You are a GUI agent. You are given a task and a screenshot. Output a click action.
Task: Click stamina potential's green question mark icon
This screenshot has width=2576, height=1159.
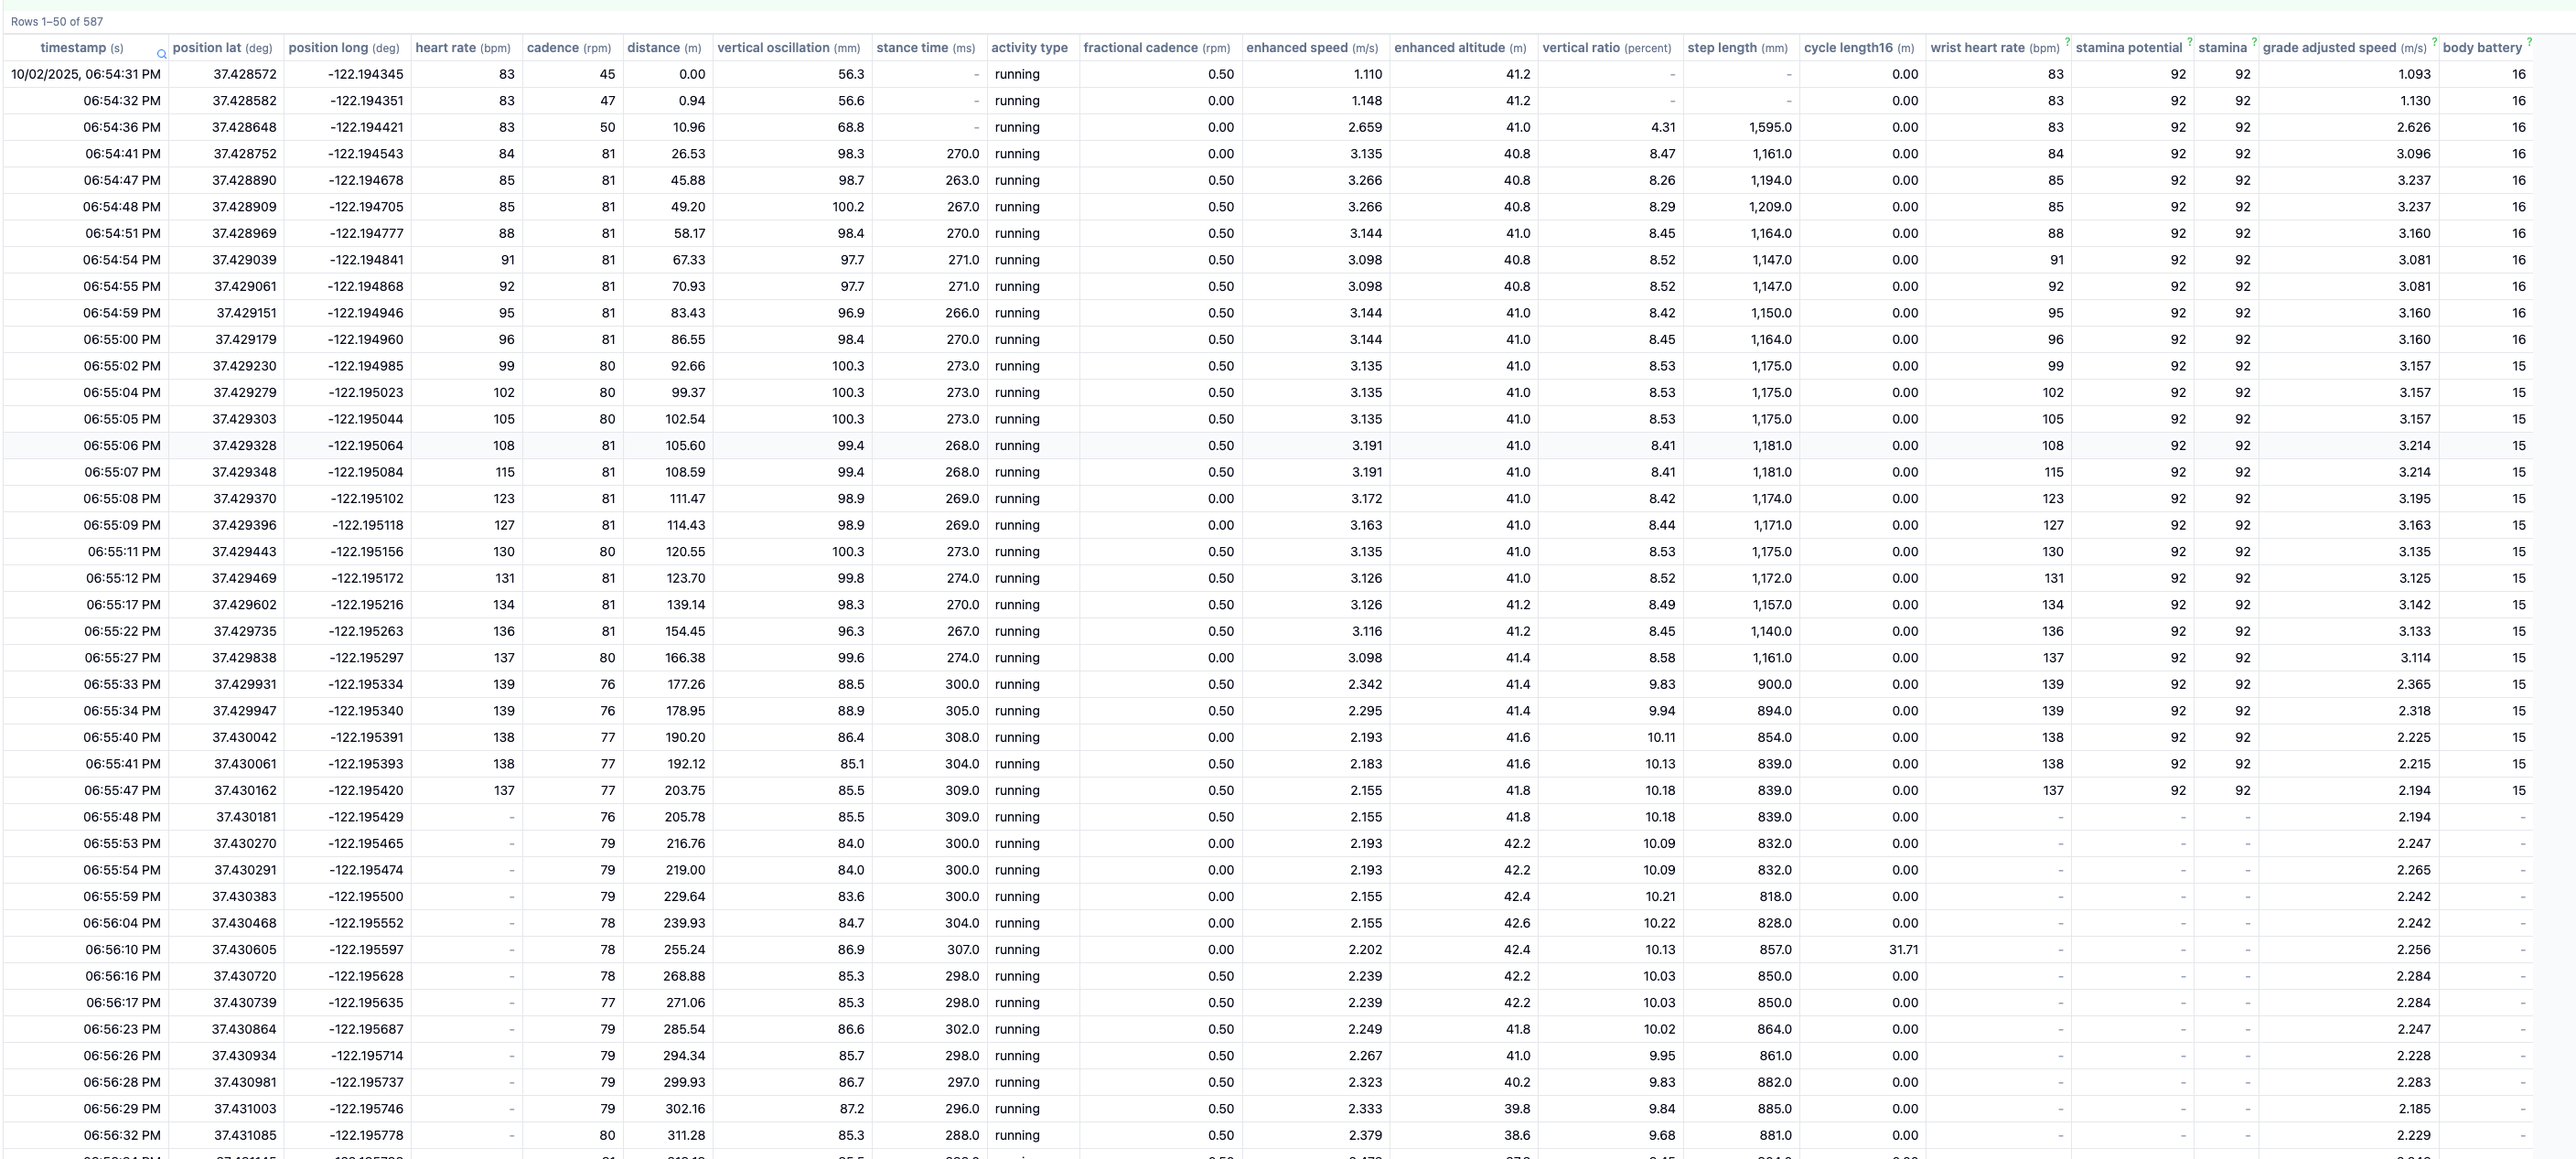pyautogui.click(x=2189, y=42)
